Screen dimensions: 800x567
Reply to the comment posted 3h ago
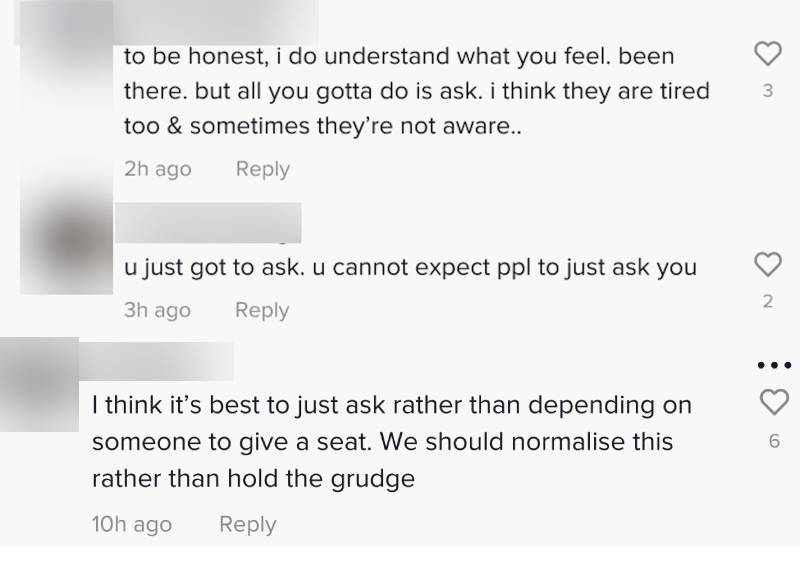point(262,310)
